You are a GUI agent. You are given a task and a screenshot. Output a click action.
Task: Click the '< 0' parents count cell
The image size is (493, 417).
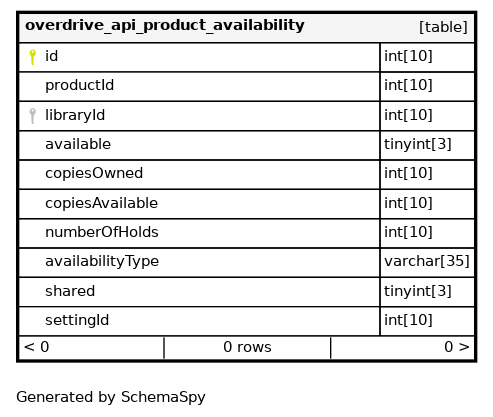tap(91, 348)
